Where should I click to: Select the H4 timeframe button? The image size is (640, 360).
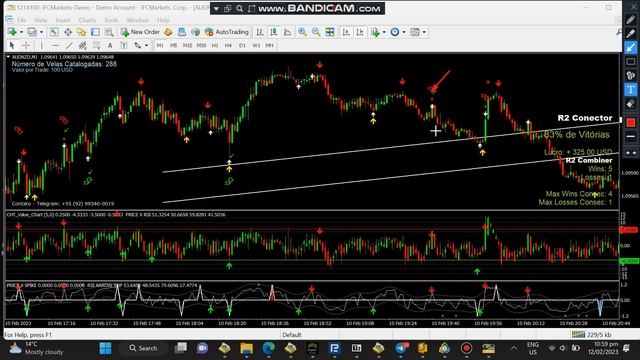[228, 45]
